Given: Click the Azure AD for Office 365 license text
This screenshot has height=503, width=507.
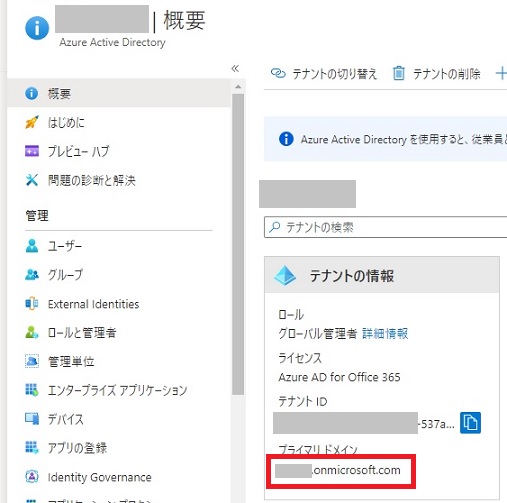Looking at the screenshot, I should pos(339,377).
